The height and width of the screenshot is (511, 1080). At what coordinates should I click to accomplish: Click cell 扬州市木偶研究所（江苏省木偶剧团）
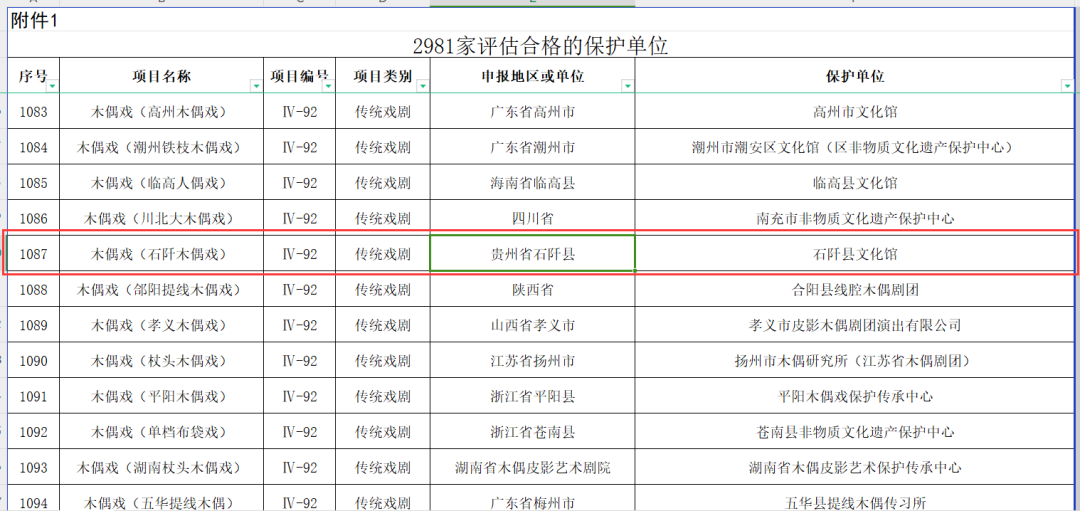[855, 361]
